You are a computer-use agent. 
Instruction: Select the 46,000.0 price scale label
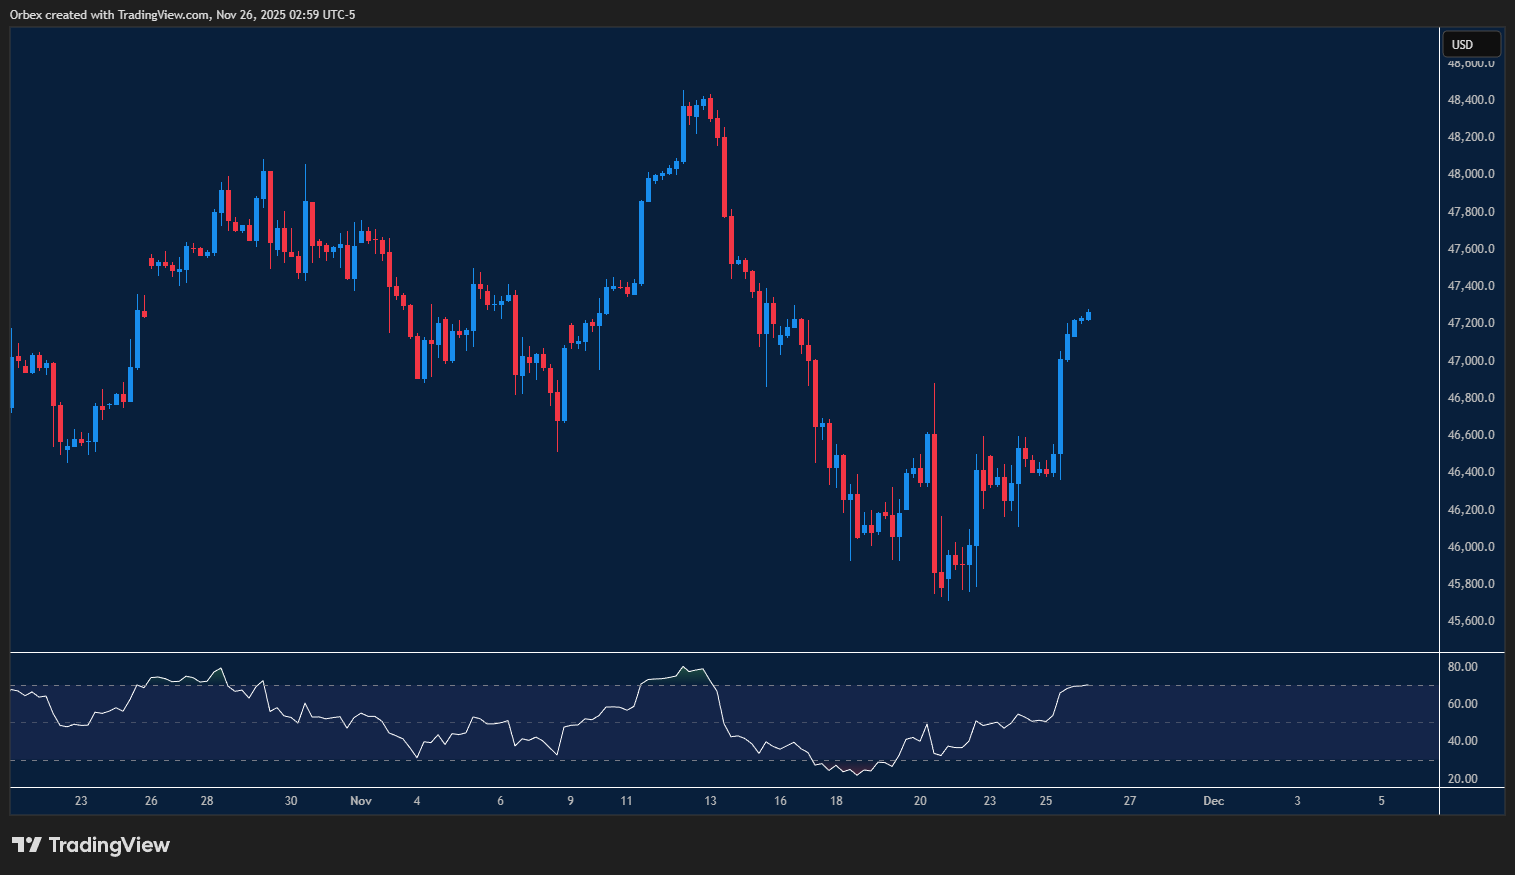1471,547
